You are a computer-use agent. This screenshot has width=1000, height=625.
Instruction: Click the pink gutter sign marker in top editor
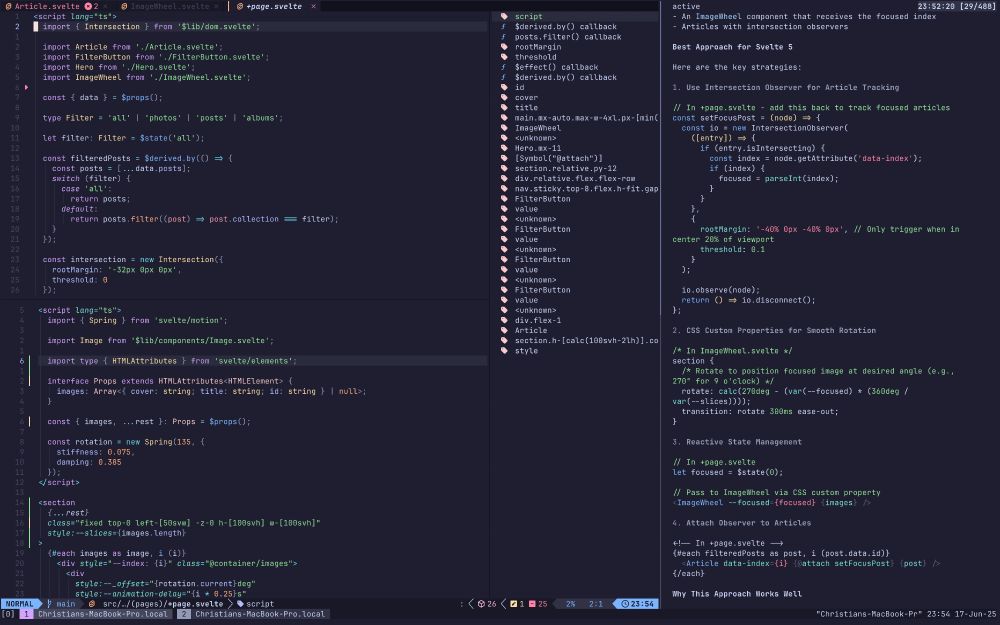click(x=26, y=87)
